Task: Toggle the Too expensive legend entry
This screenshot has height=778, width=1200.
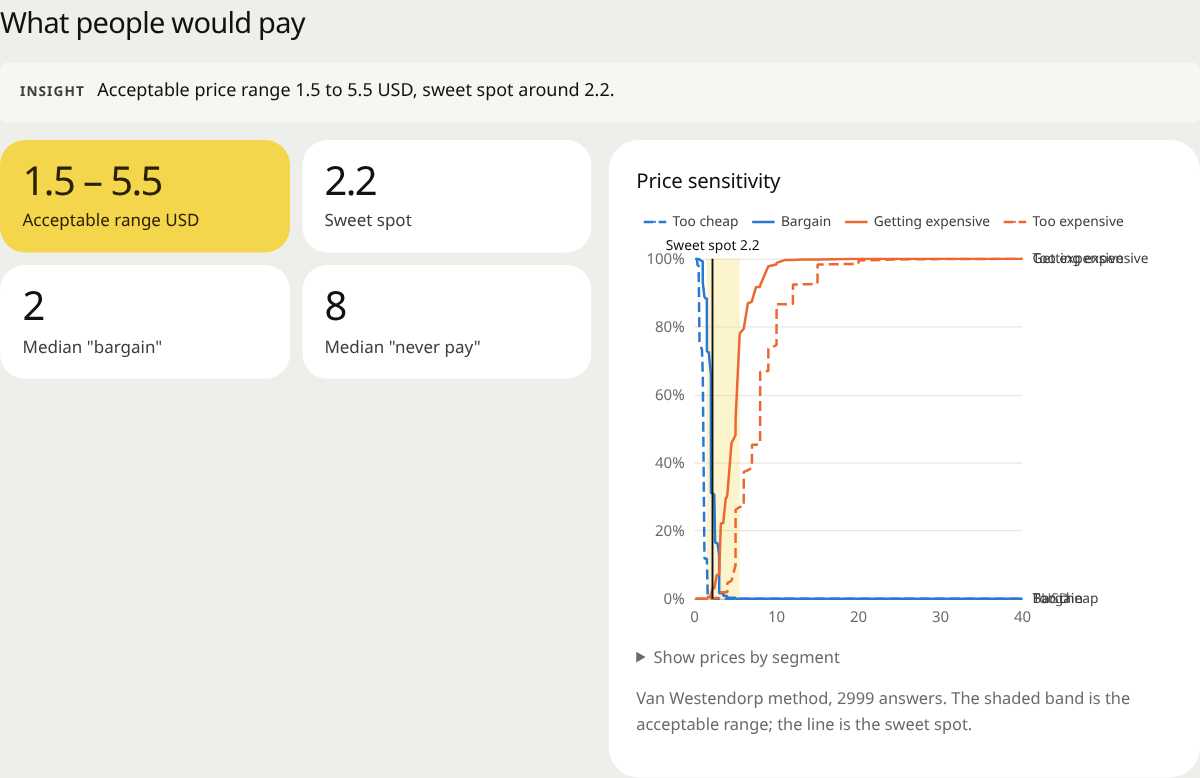Action: (x=1062, y=221)
